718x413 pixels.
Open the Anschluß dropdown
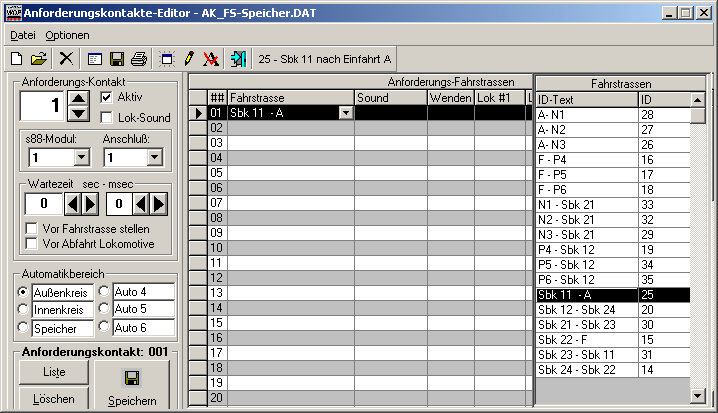tap(155, 158)
